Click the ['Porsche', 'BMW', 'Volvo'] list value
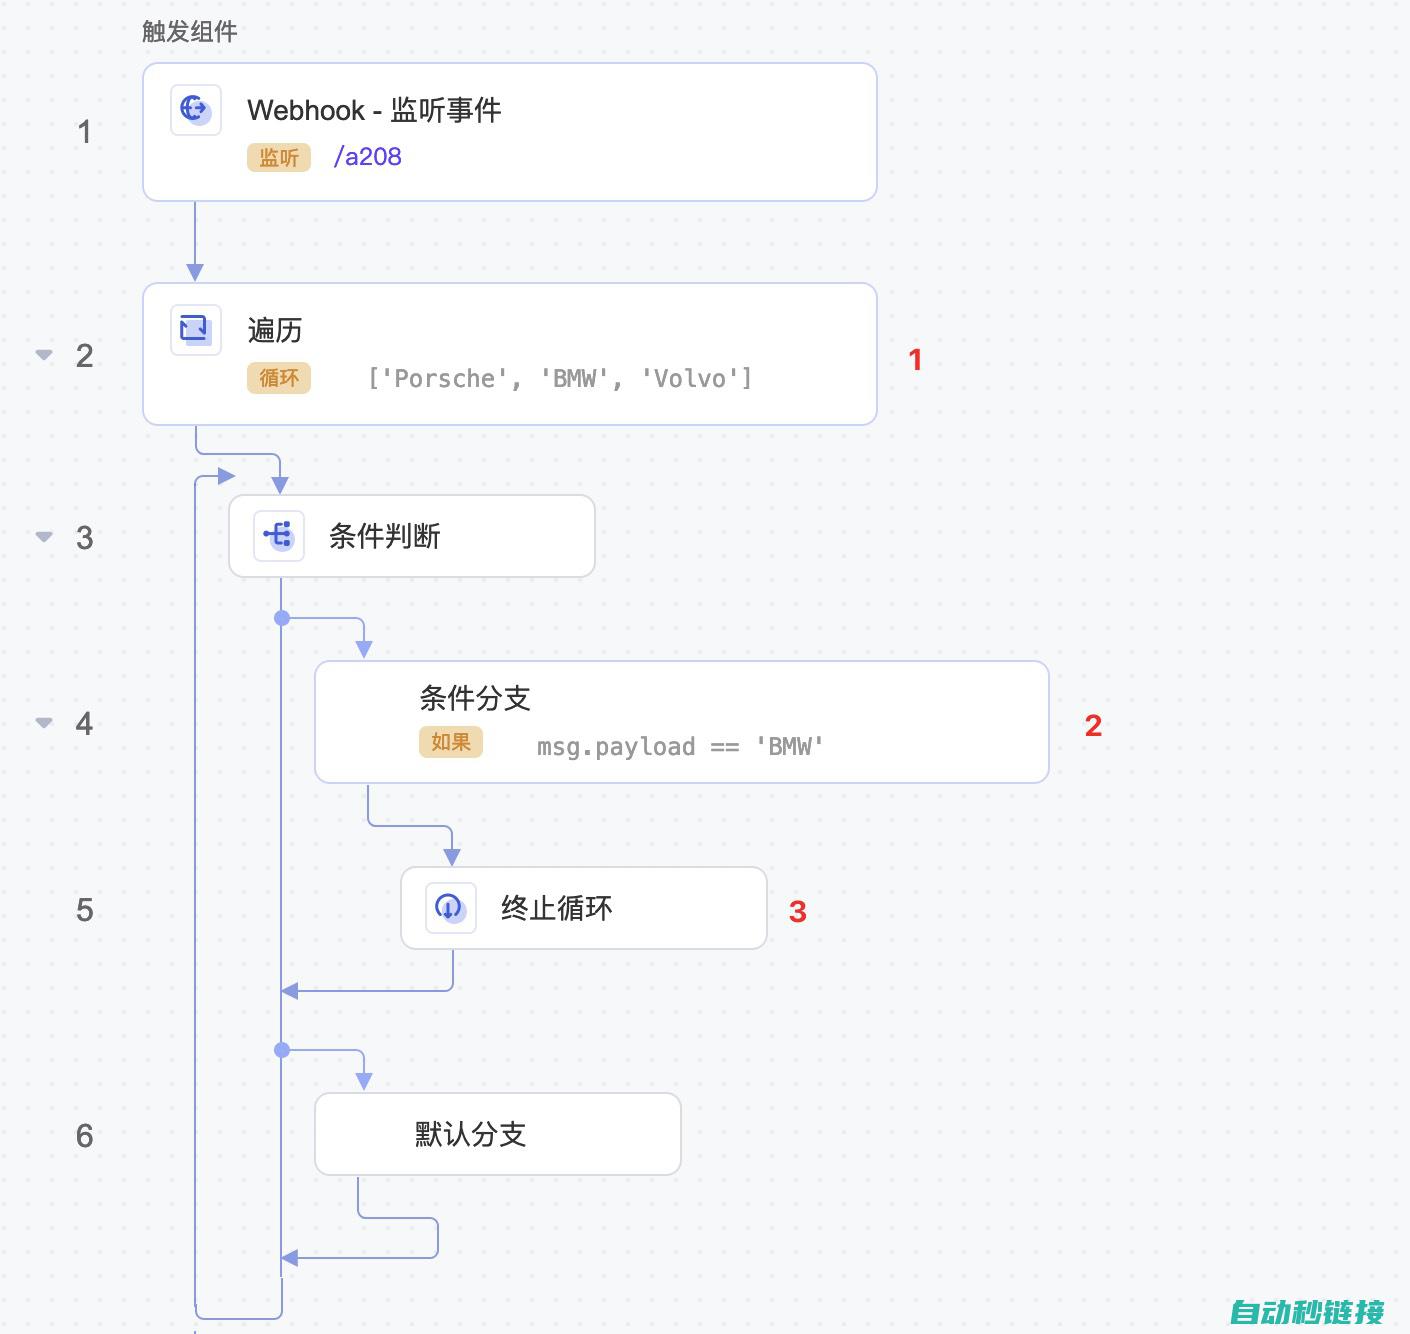 tap(560, 378)
